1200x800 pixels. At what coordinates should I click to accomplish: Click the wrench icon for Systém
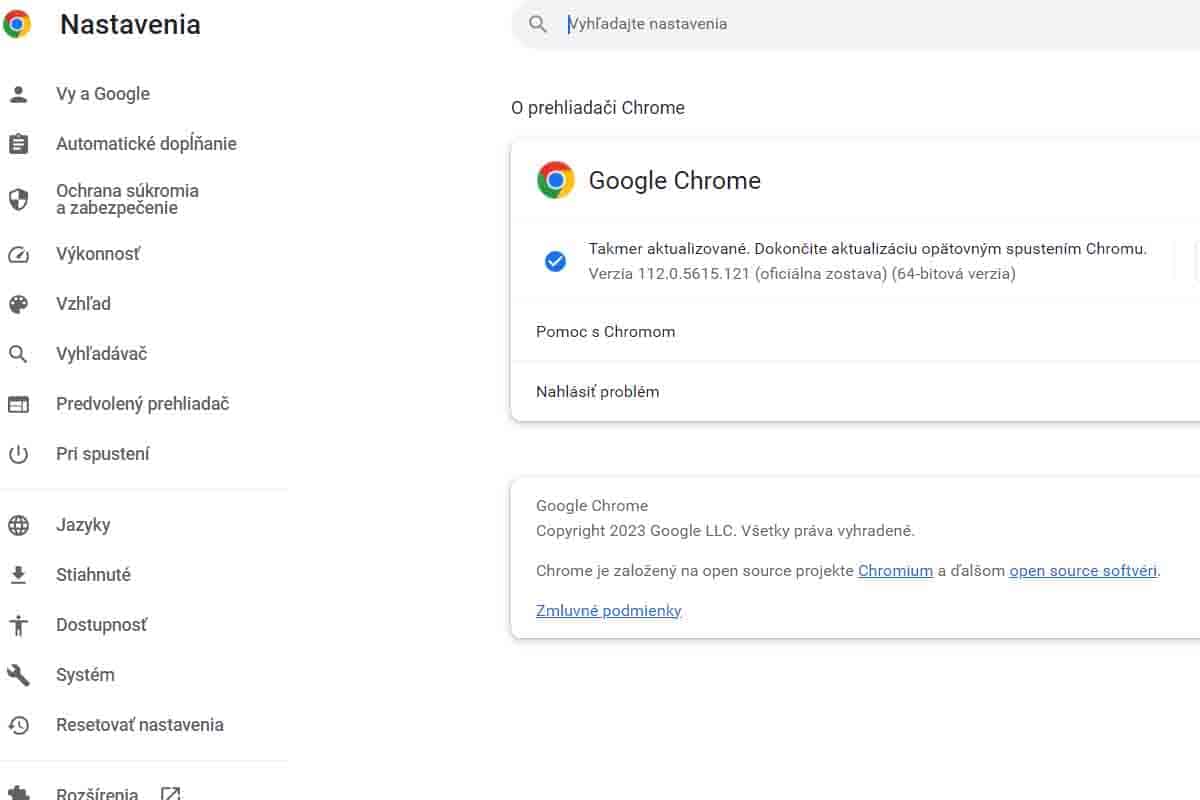[x=18, y=675]
